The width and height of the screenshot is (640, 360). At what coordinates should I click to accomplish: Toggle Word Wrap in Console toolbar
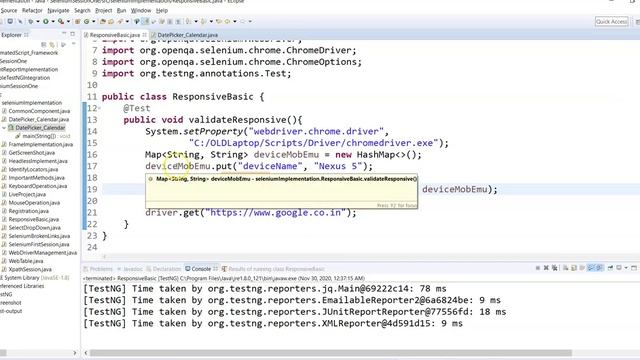[582, 268]
